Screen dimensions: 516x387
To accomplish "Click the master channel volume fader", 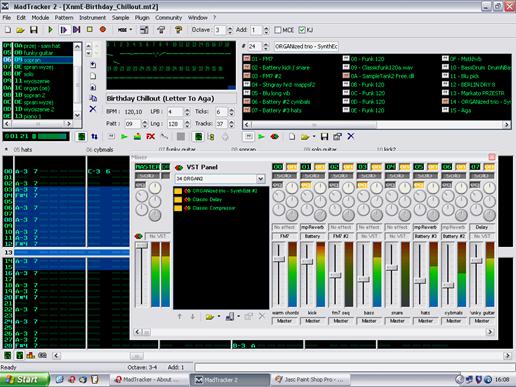I will pyautogui.click(x=141, y=245).
